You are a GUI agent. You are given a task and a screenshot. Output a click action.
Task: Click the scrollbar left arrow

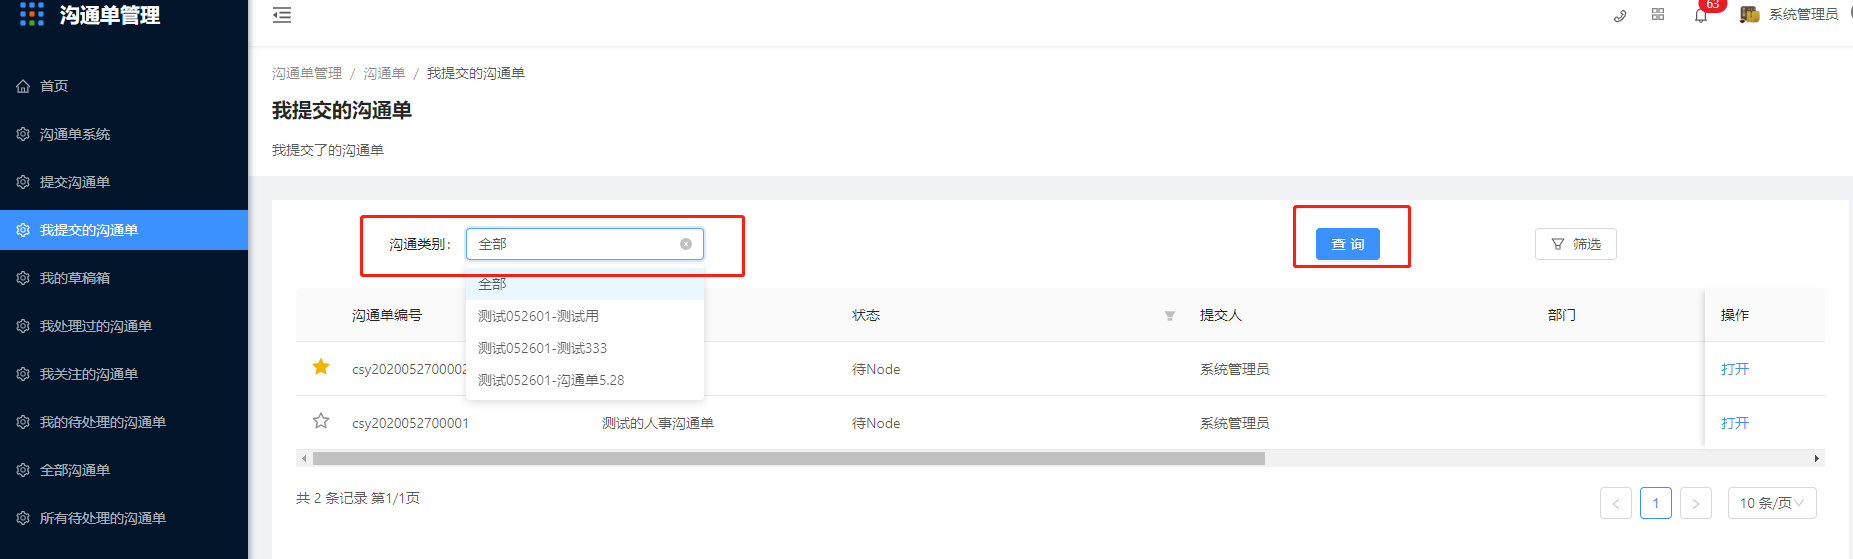point(304,459)
